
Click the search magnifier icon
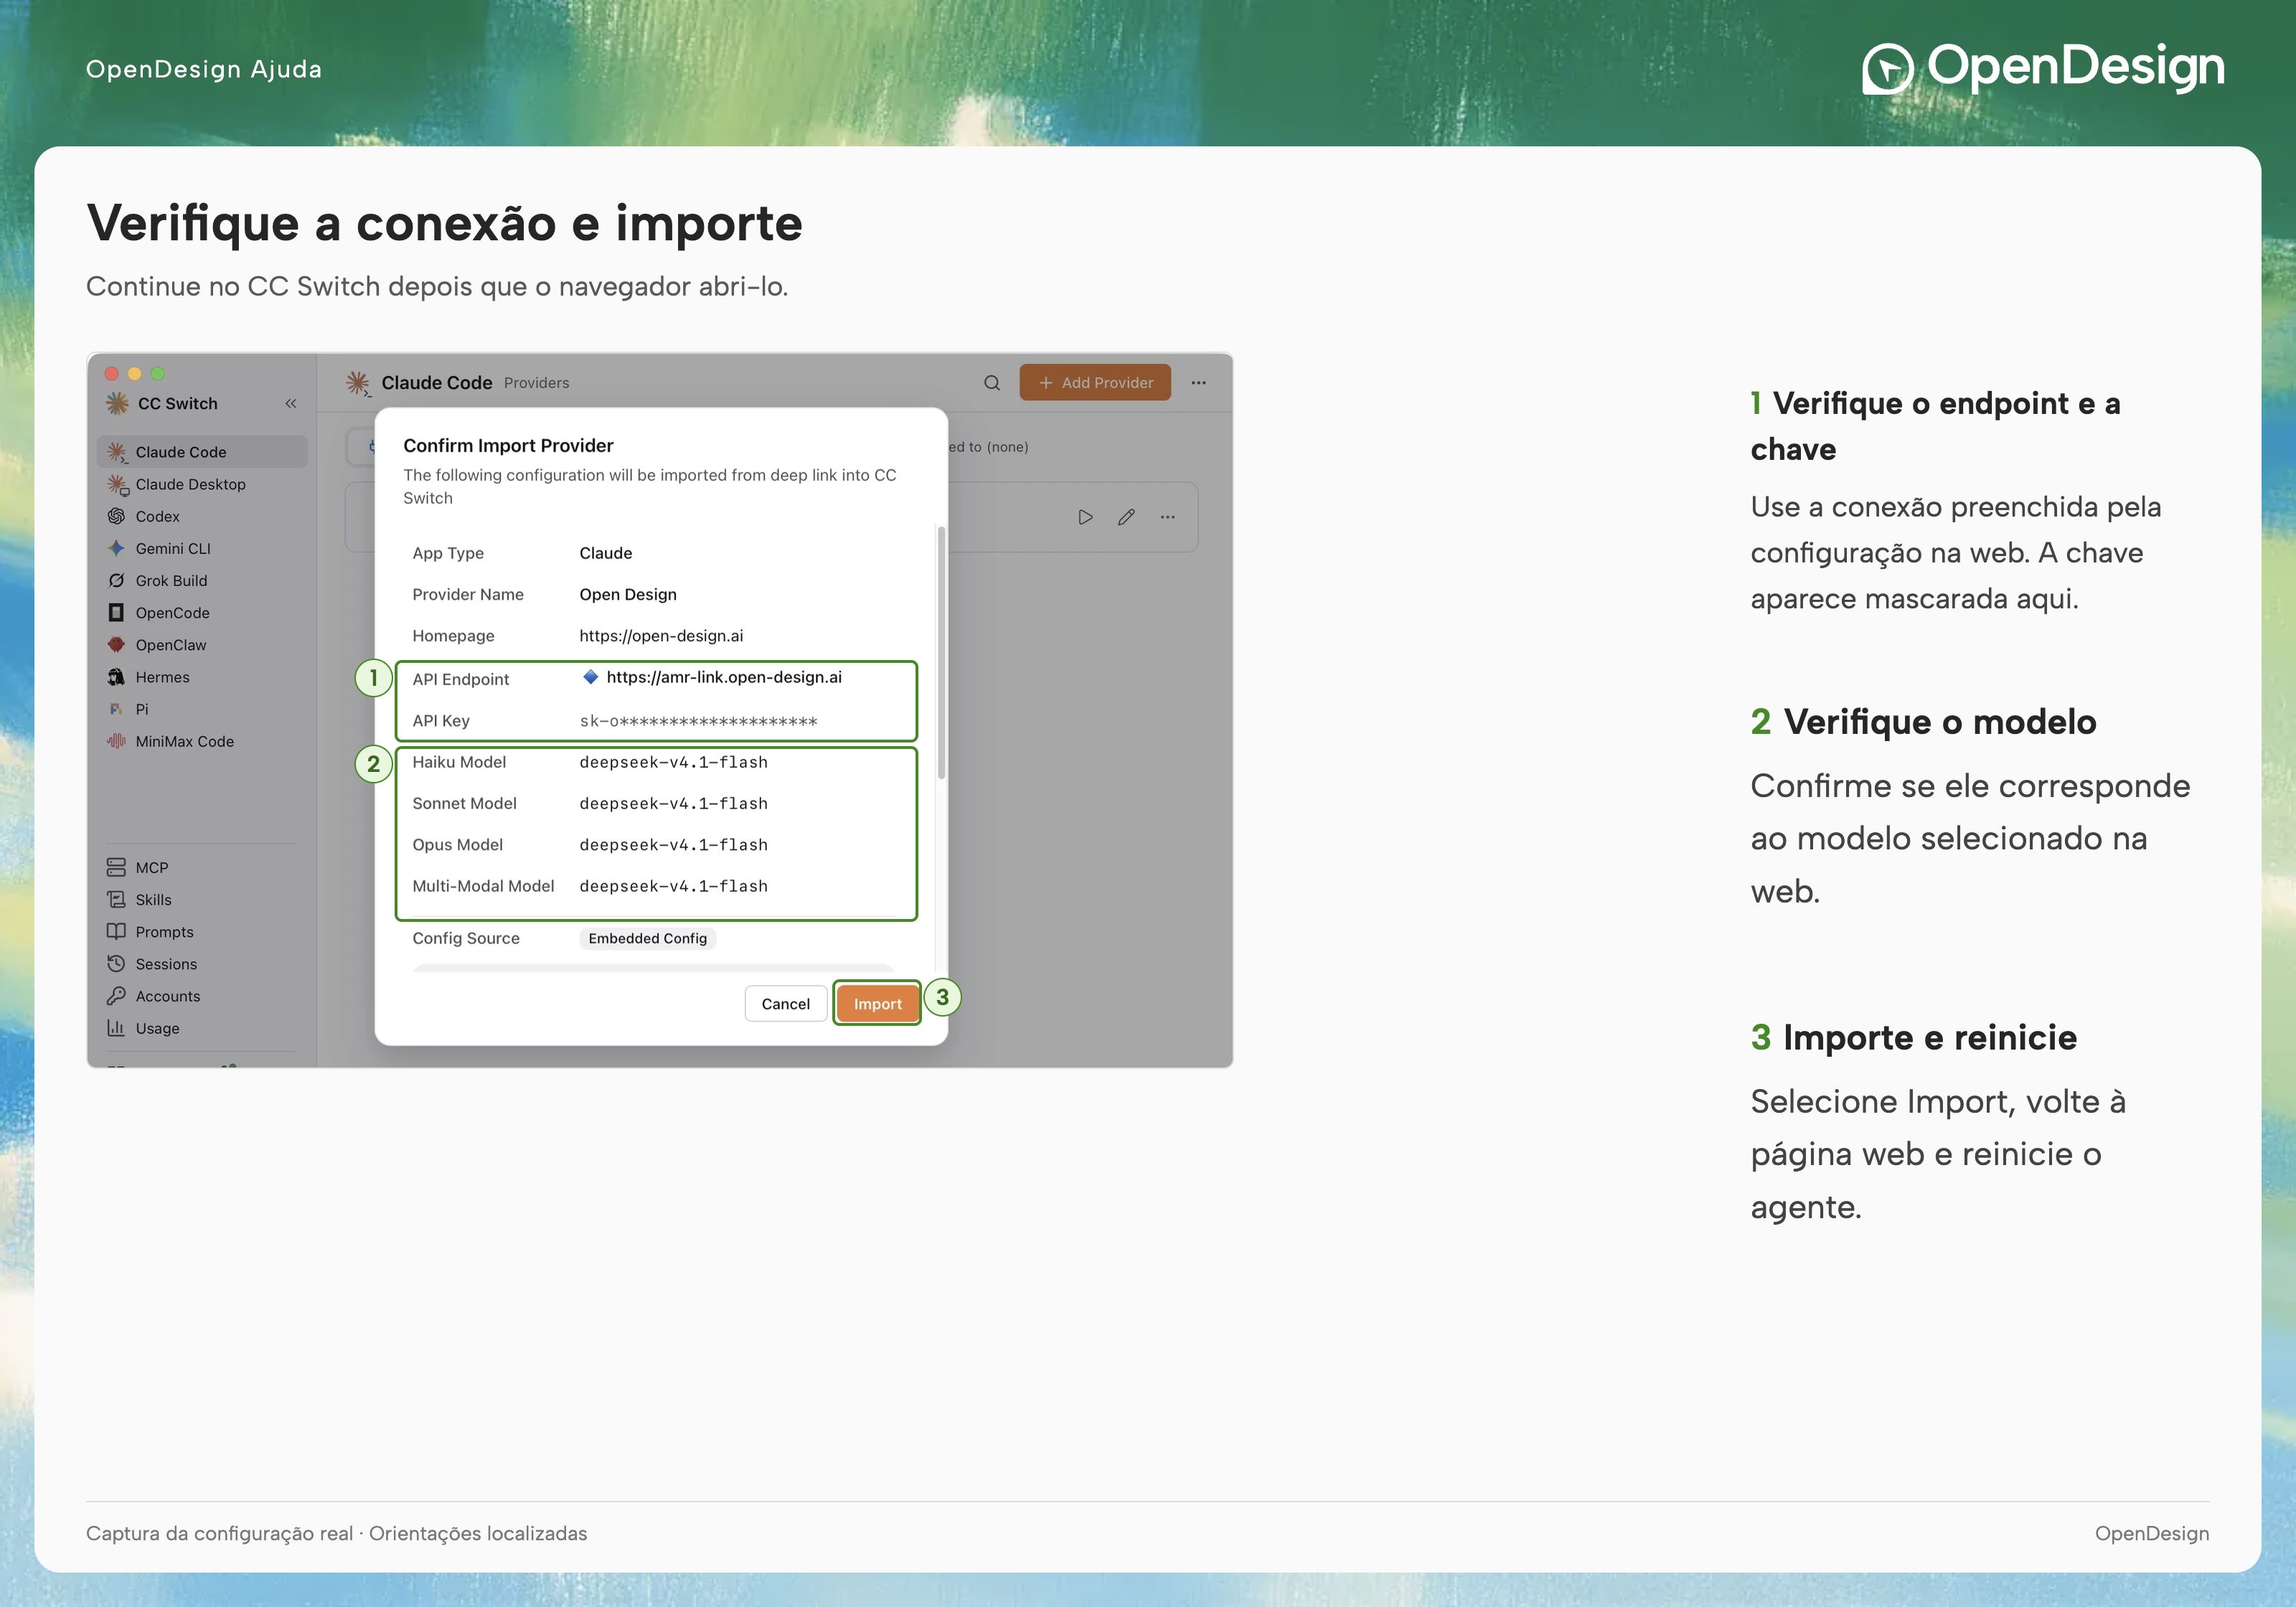[991, 383]
